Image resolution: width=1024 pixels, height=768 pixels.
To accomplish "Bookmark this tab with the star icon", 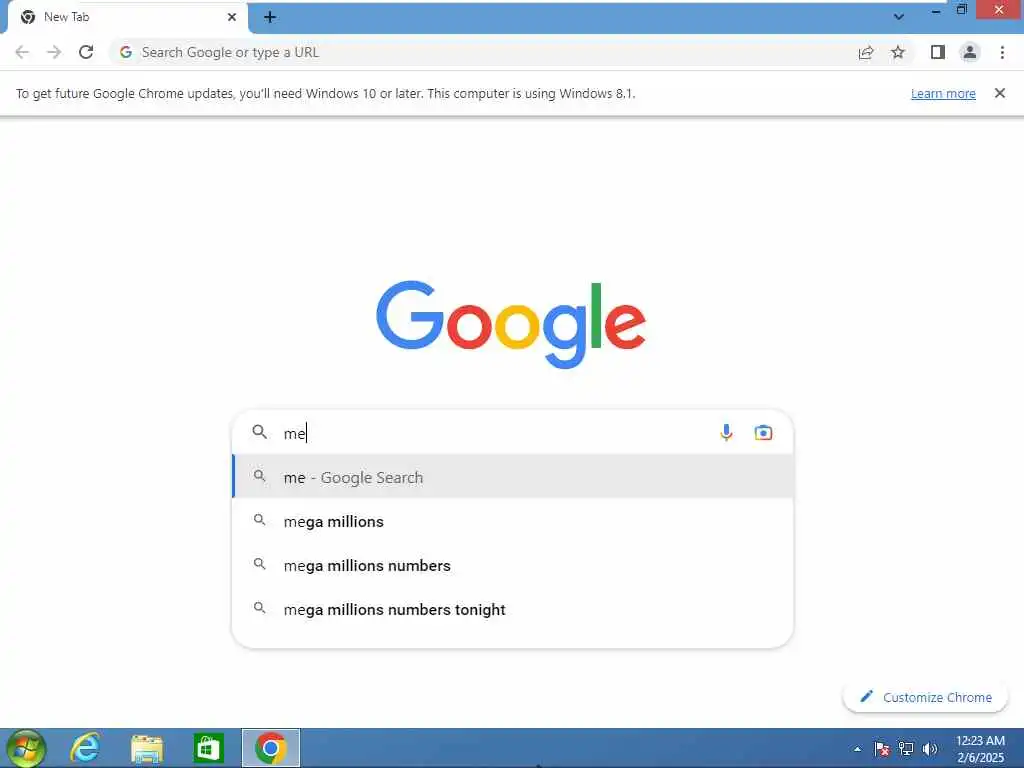I will click(898, 52).
